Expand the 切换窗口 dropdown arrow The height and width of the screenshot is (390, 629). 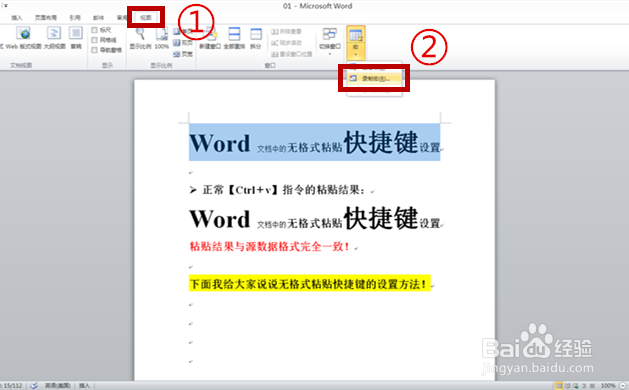coord(330,54)
